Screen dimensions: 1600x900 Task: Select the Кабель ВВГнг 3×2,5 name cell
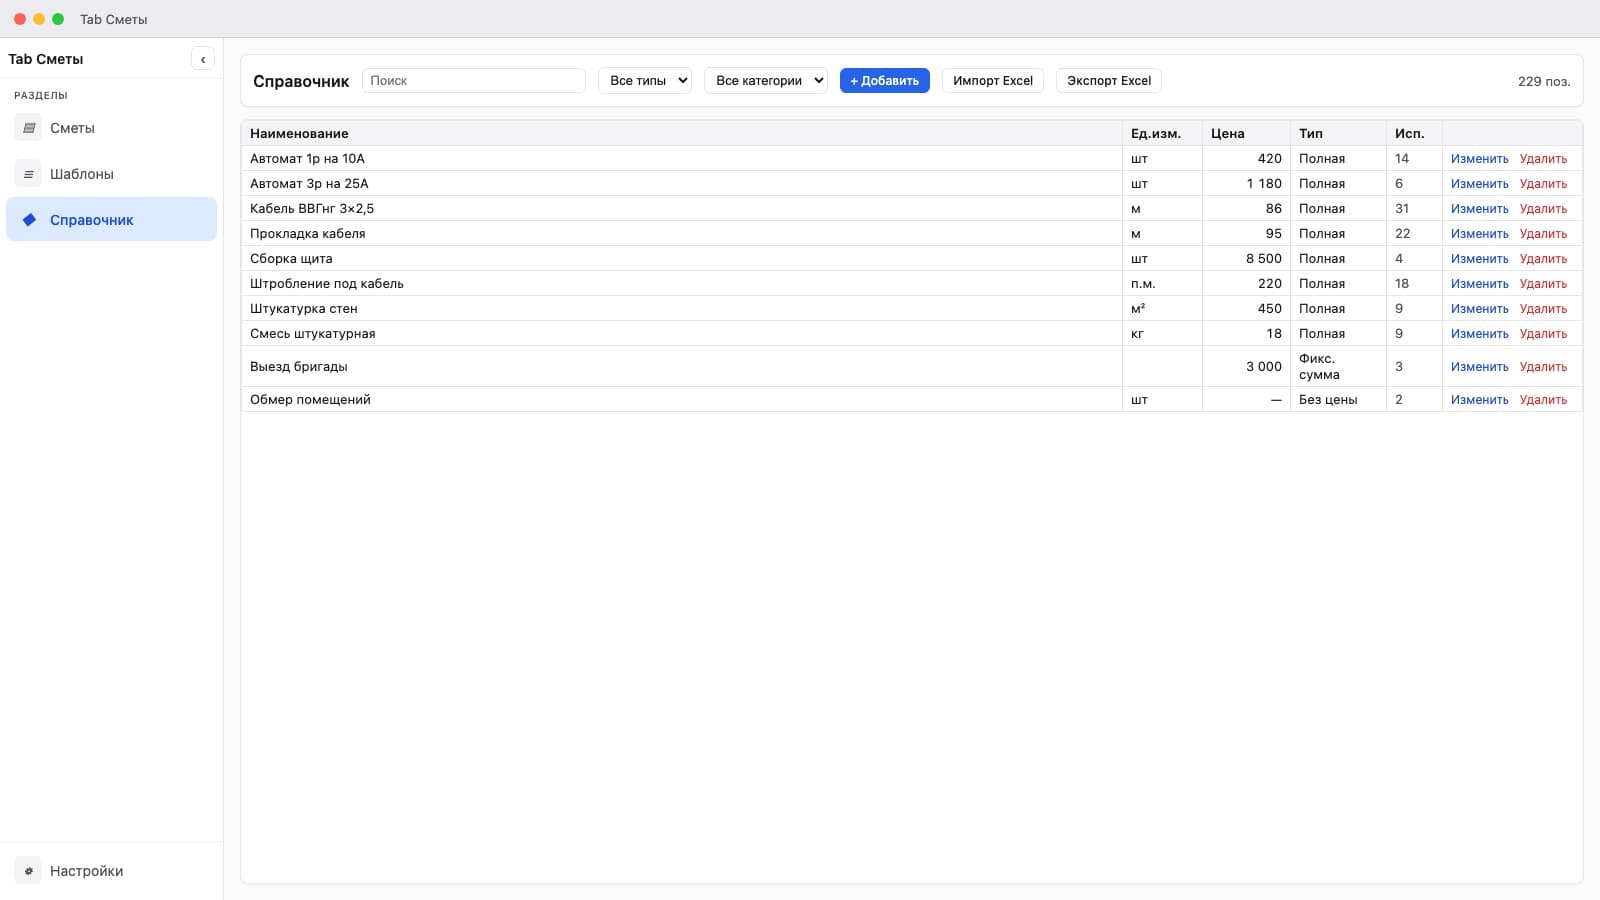681,209
